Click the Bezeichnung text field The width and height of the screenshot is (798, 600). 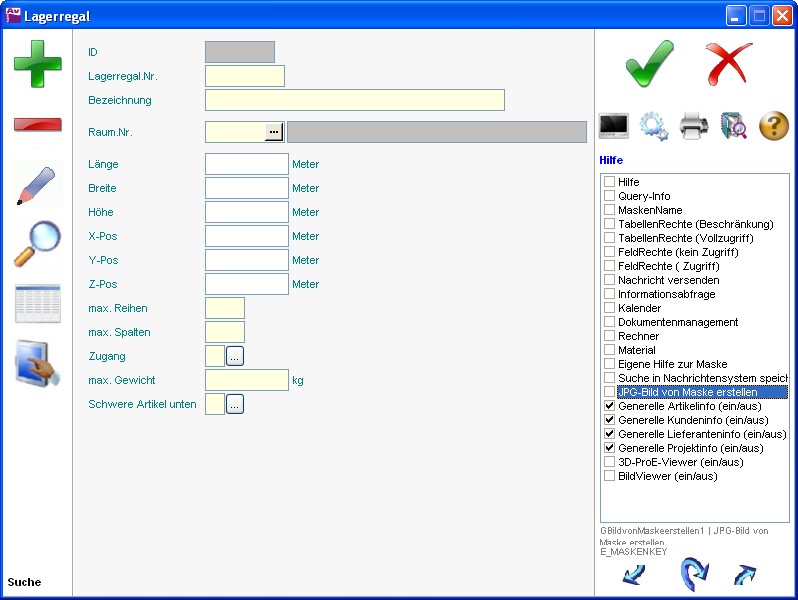[354, 100]
